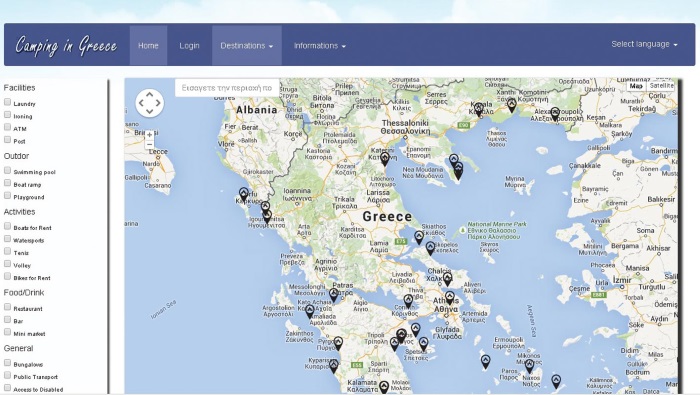Expand the Destinations dropdown menu
Image resolution: width=700 pixels, height=395 pixels.
click(246, 46)
